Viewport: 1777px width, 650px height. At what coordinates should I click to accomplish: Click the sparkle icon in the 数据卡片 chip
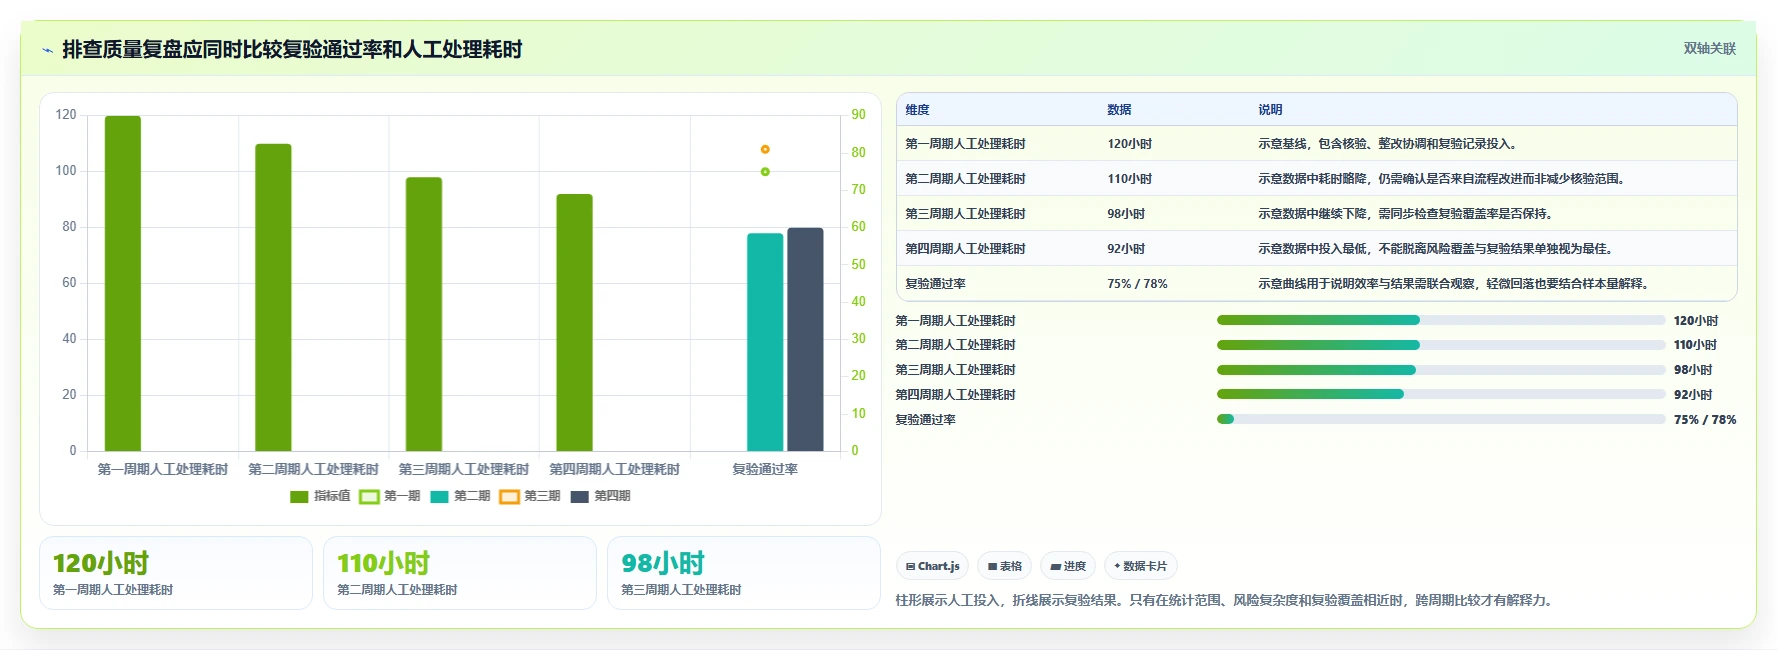click(x=1117, y=566)
